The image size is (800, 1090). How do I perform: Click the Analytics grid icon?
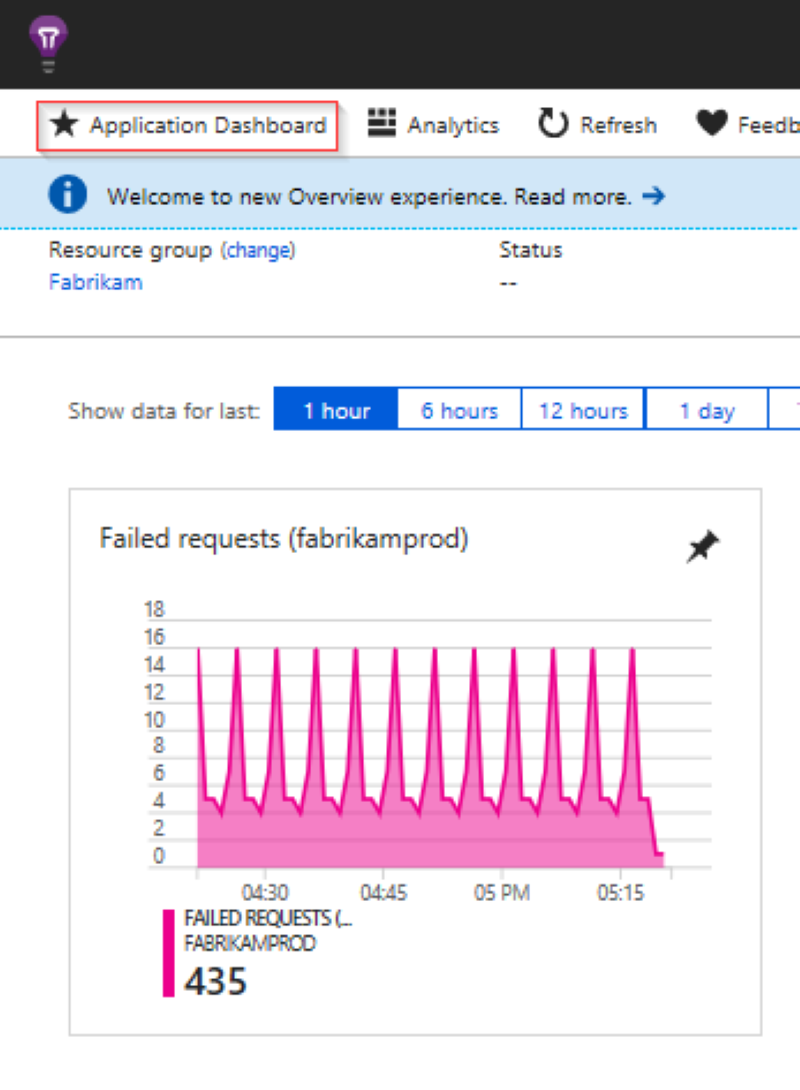pyautogui.click(x=382, y=123)
